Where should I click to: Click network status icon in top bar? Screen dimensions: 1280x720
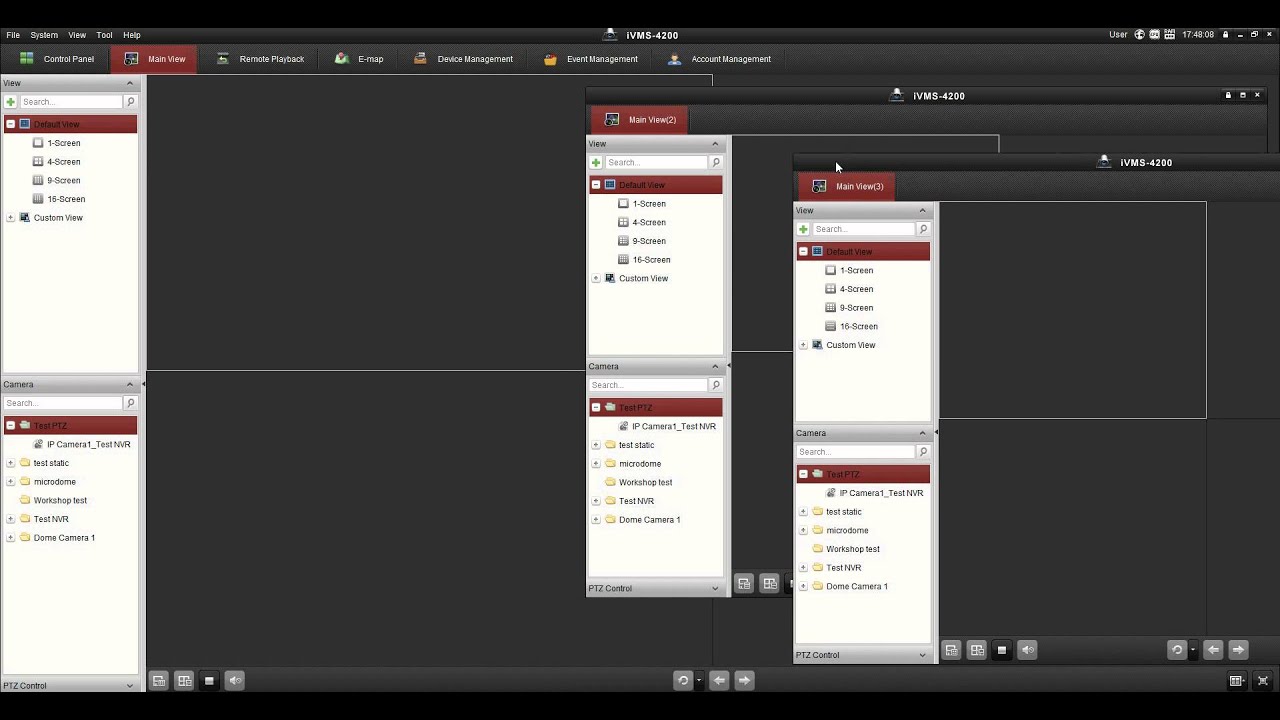point(1140,35)
